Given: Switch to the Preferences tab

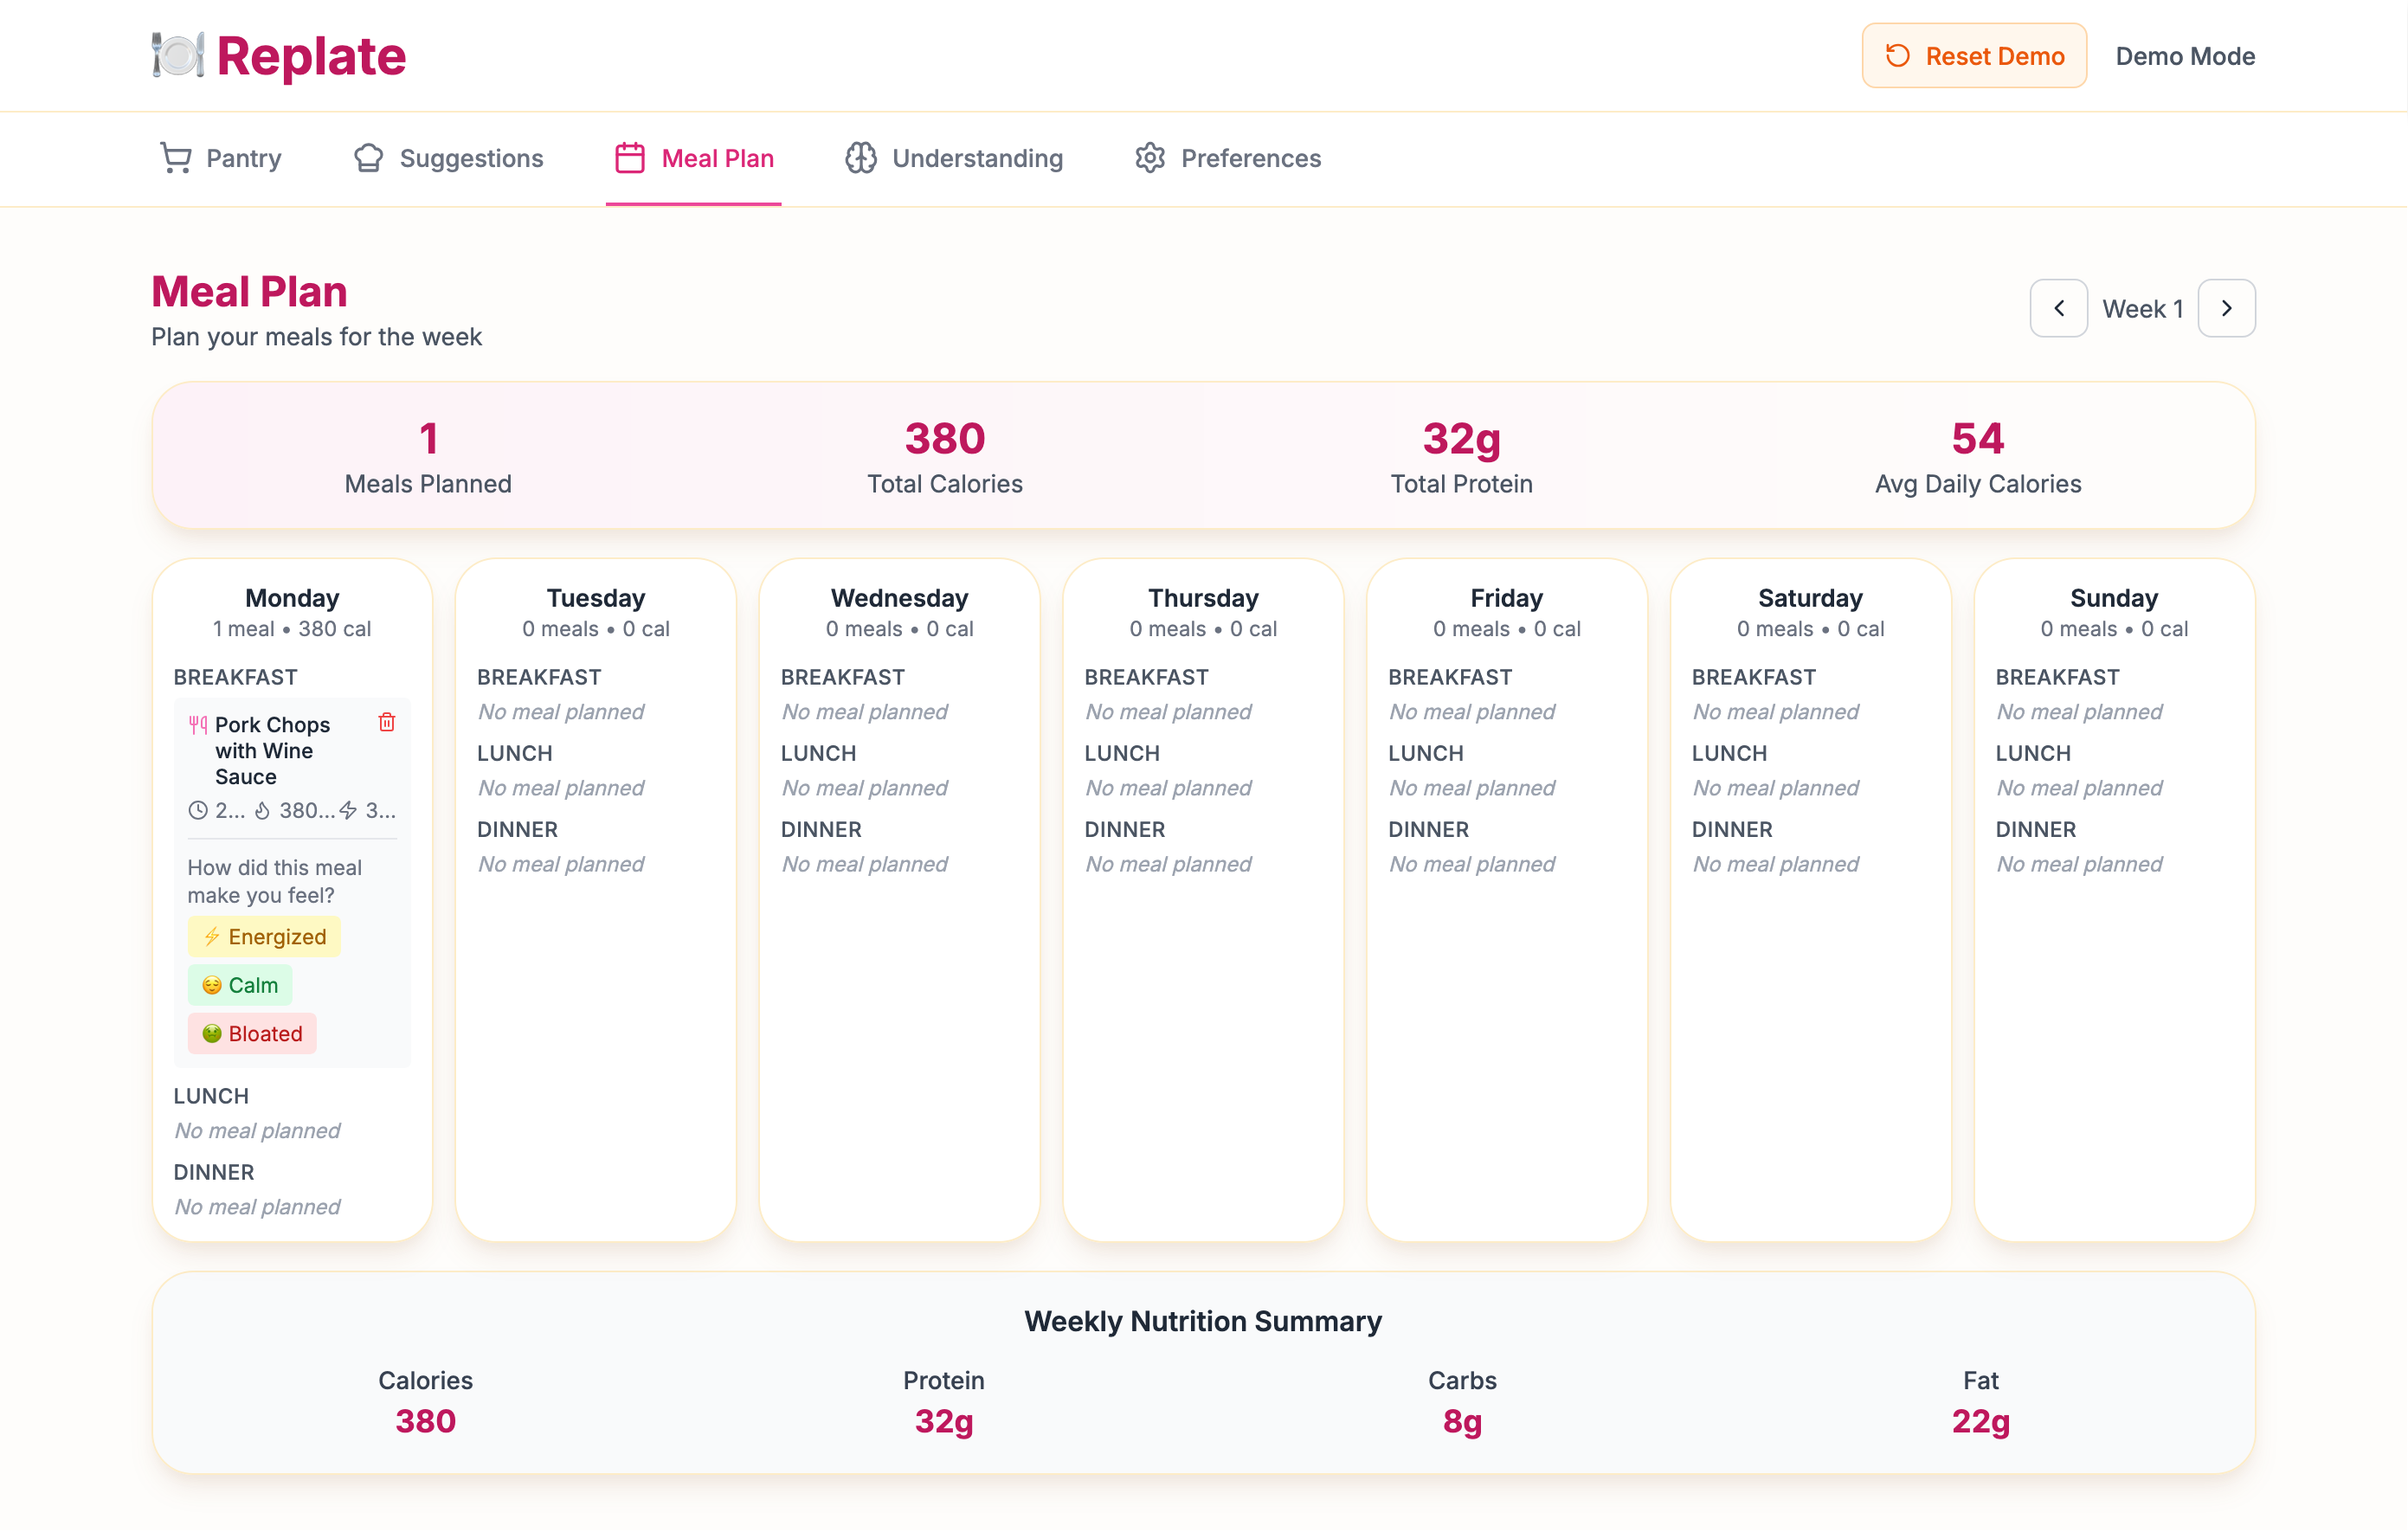Looking at the screenshot, I should [x=1250, y=158].
